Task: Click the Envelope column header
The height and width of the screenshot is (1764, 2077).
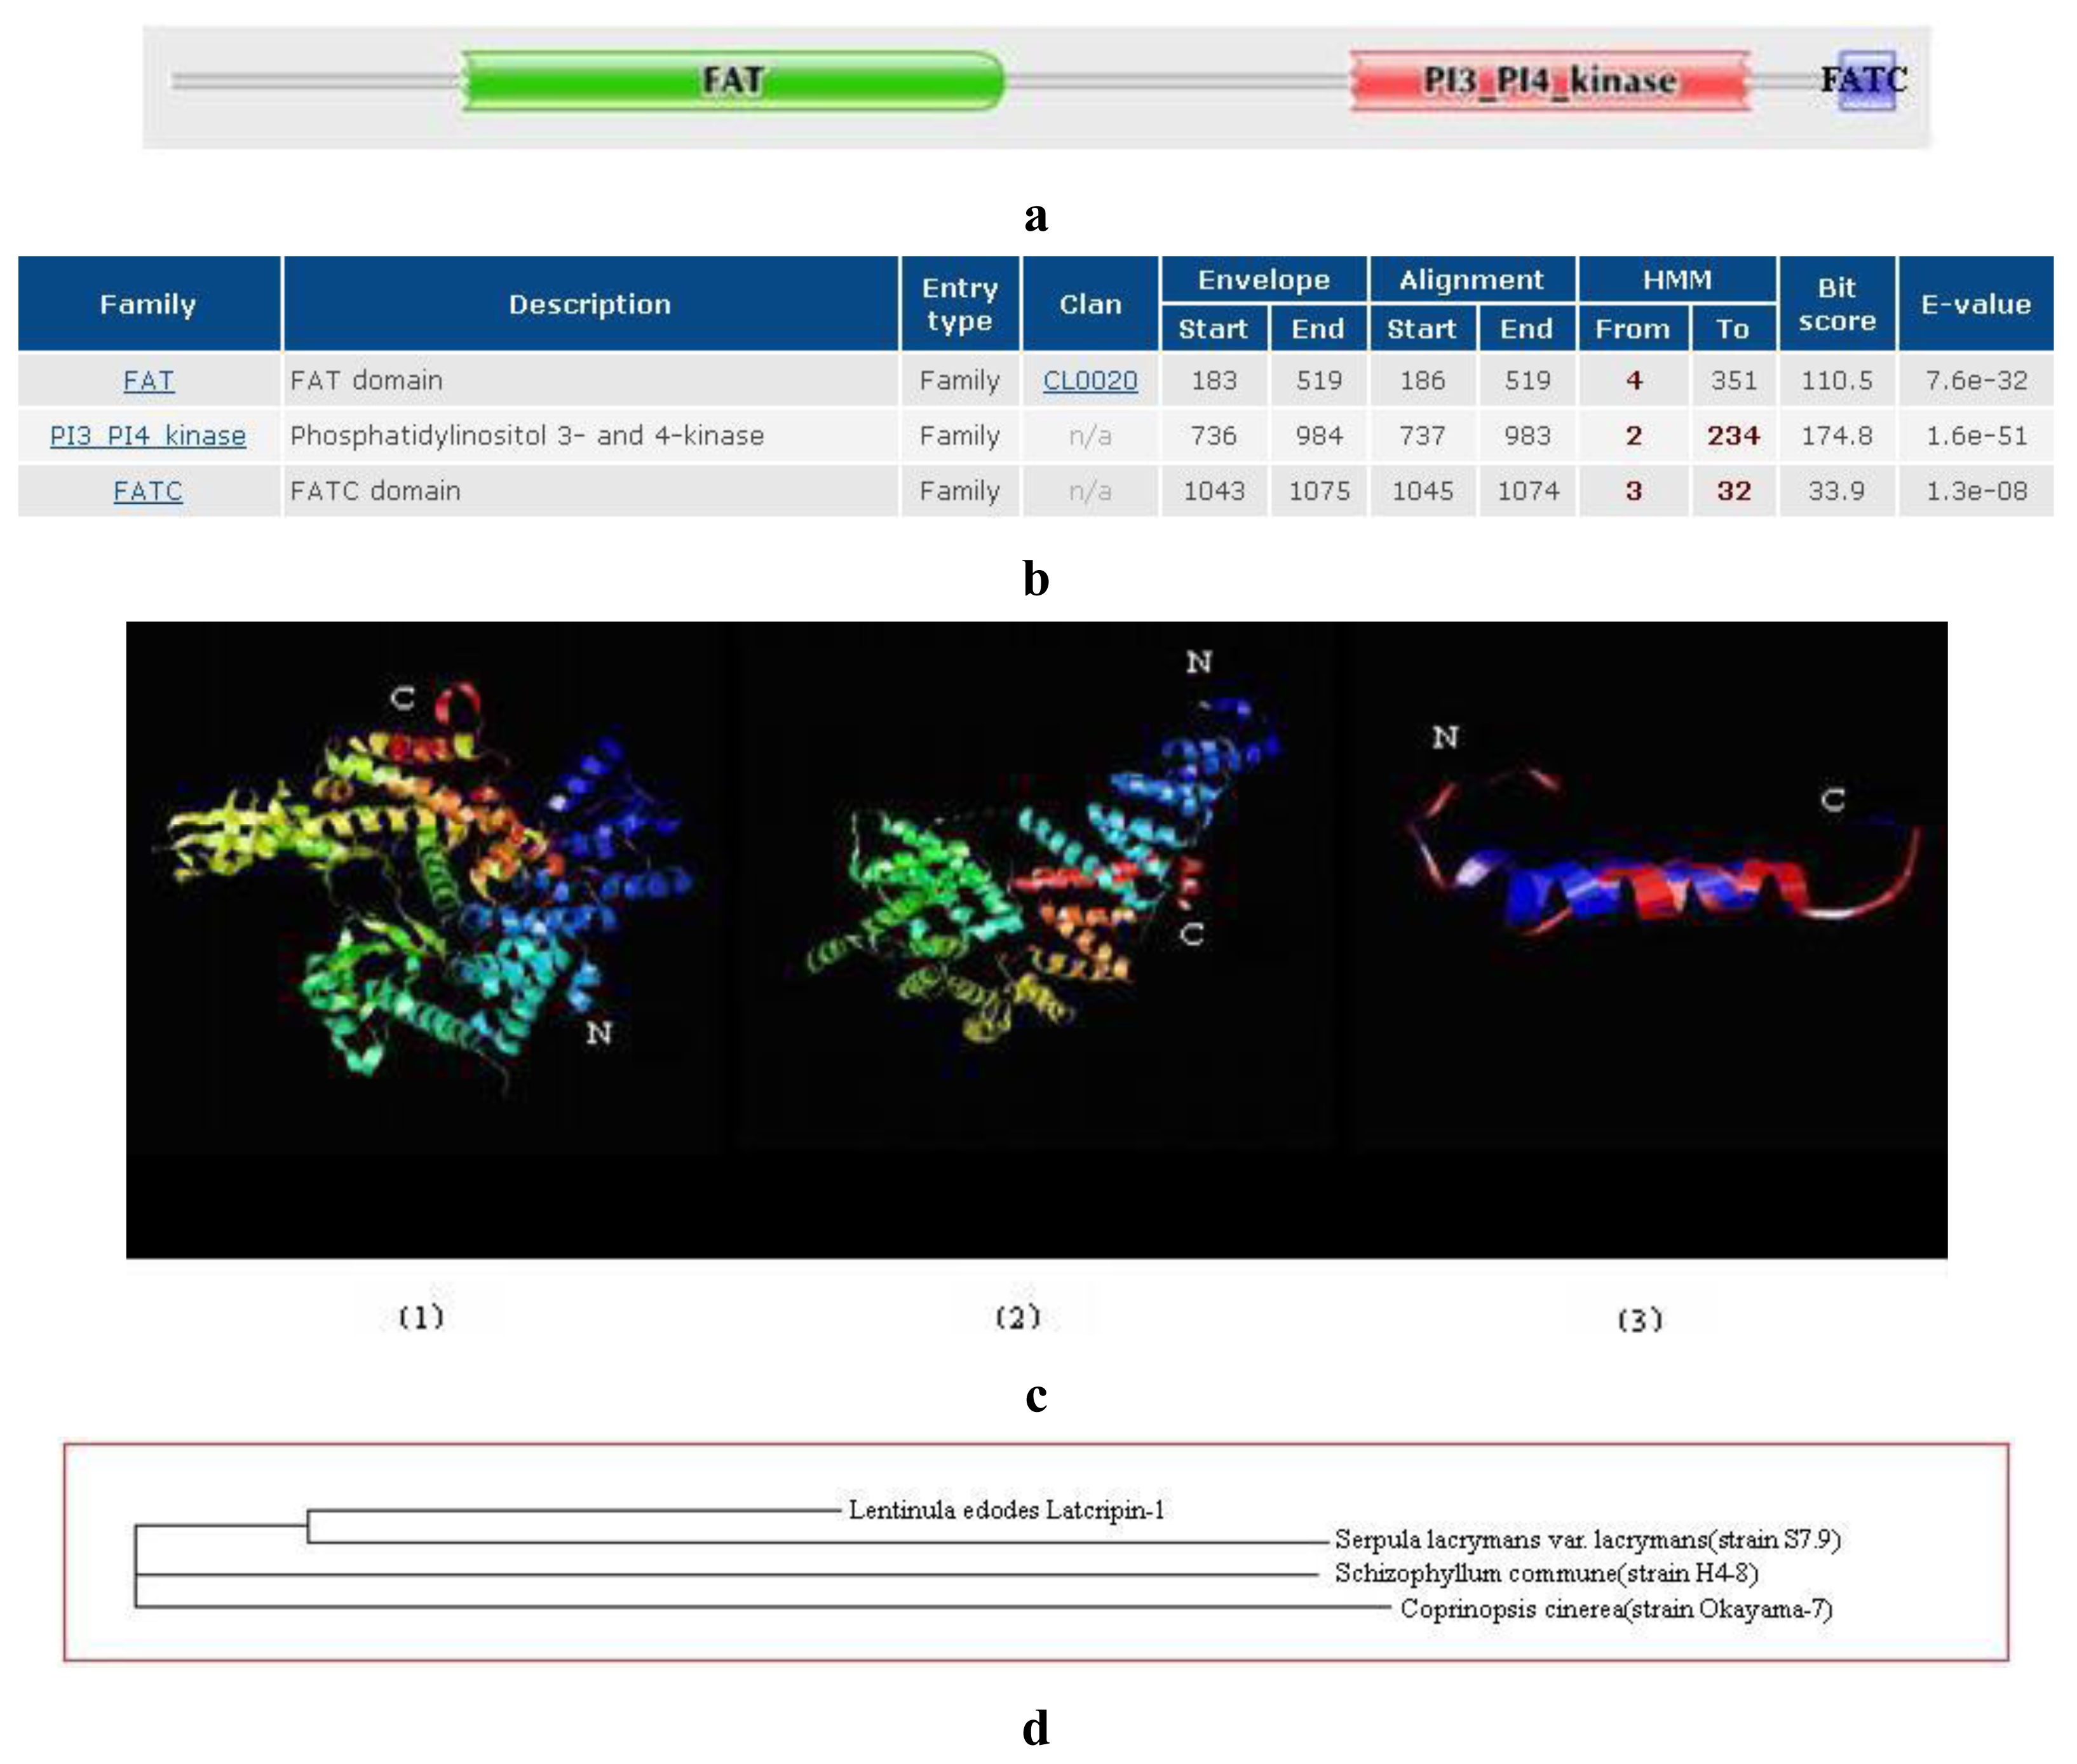Action: (1263, 280)
